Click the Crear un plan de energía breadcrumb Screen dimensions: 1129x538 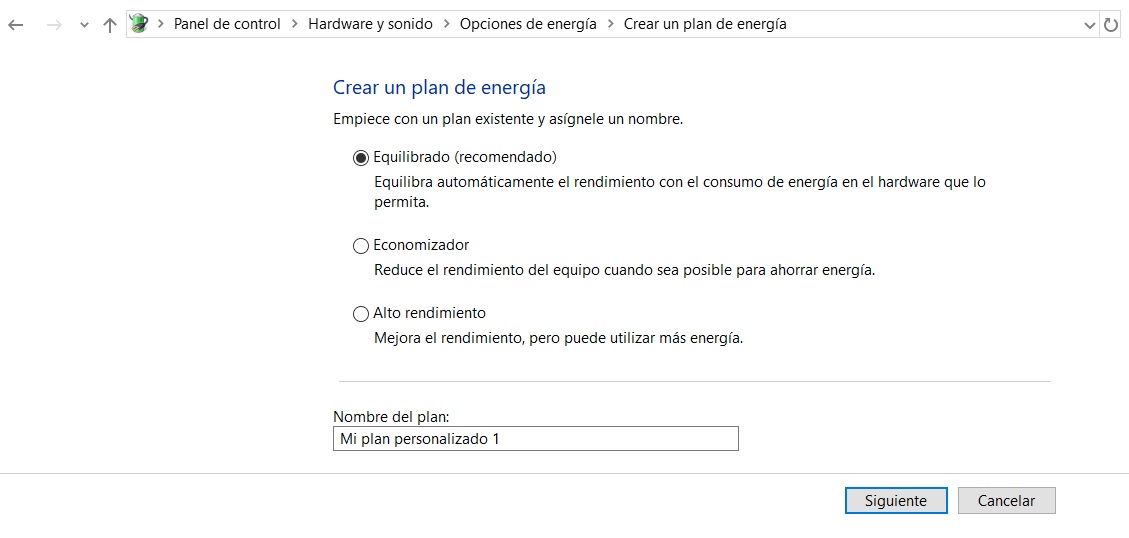point(705,24)
